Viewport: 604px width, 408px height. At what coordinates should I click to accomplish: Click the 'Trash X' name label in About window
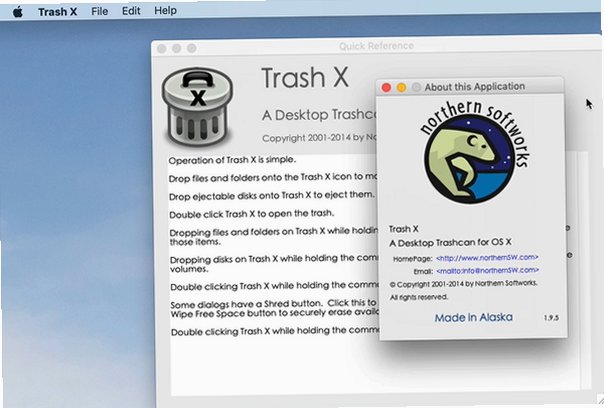403,229
